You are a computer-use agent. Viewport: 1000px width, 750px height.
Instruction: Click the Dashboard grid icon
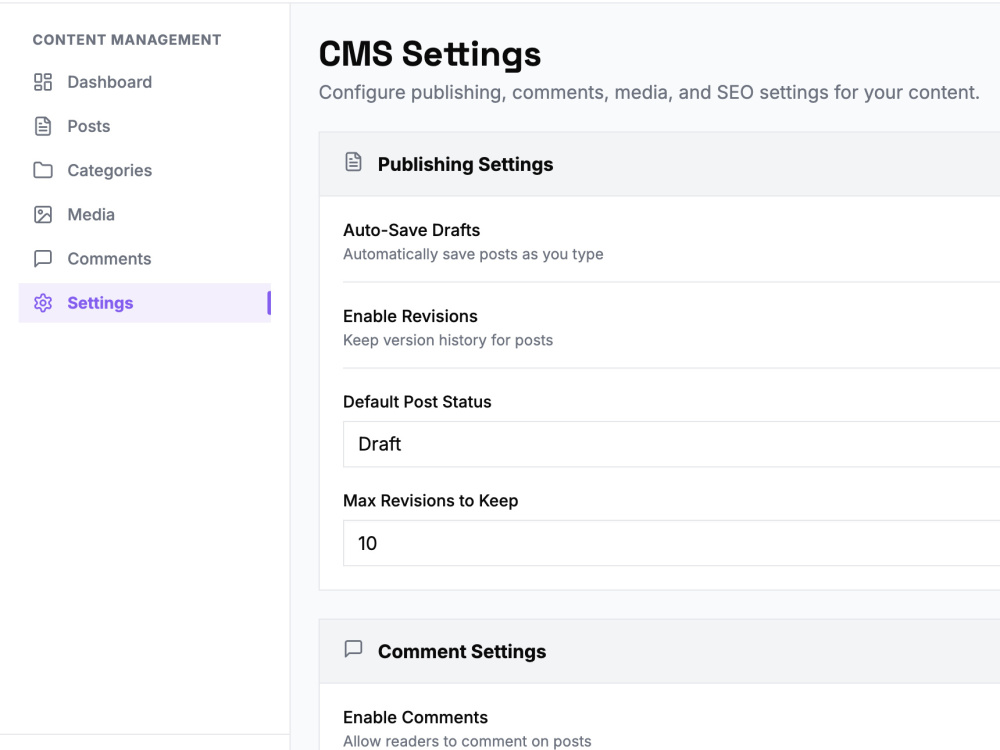[43, 82]
